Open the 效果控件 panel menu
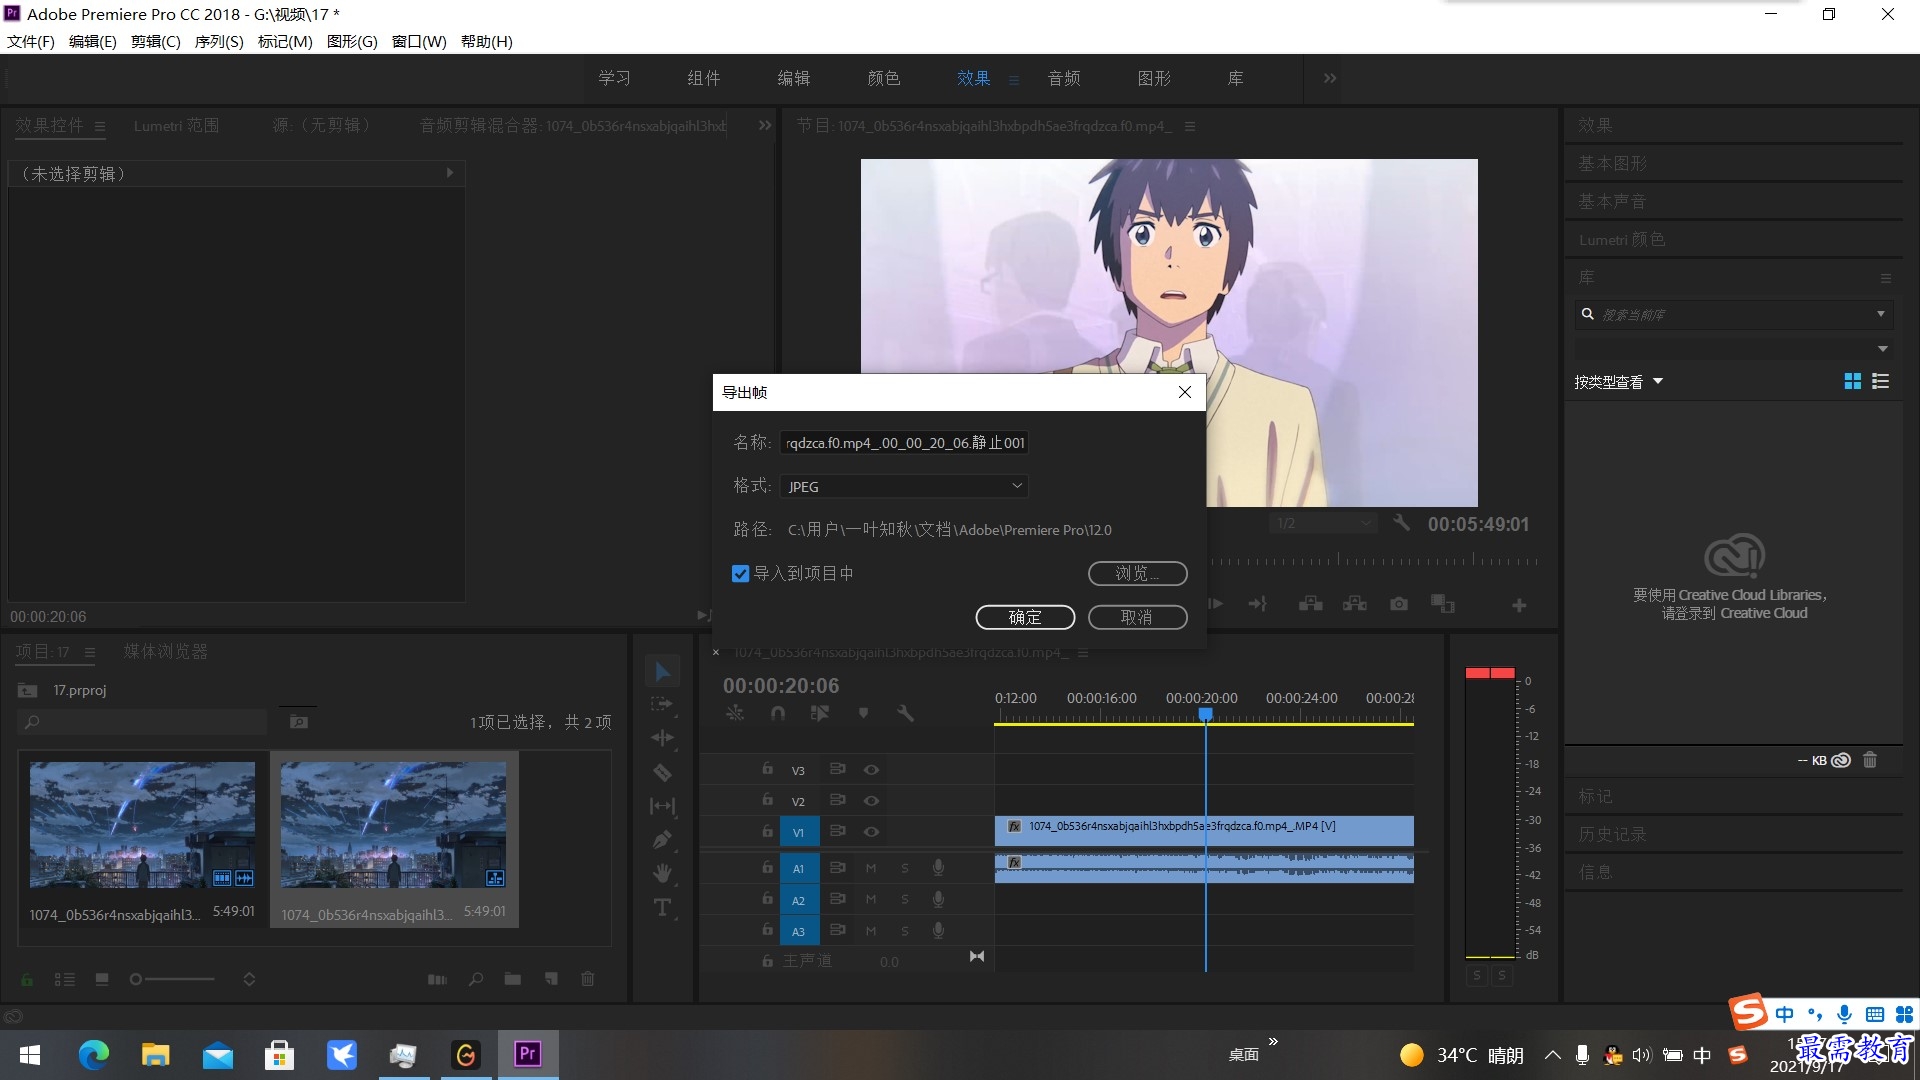 (100, 126)
